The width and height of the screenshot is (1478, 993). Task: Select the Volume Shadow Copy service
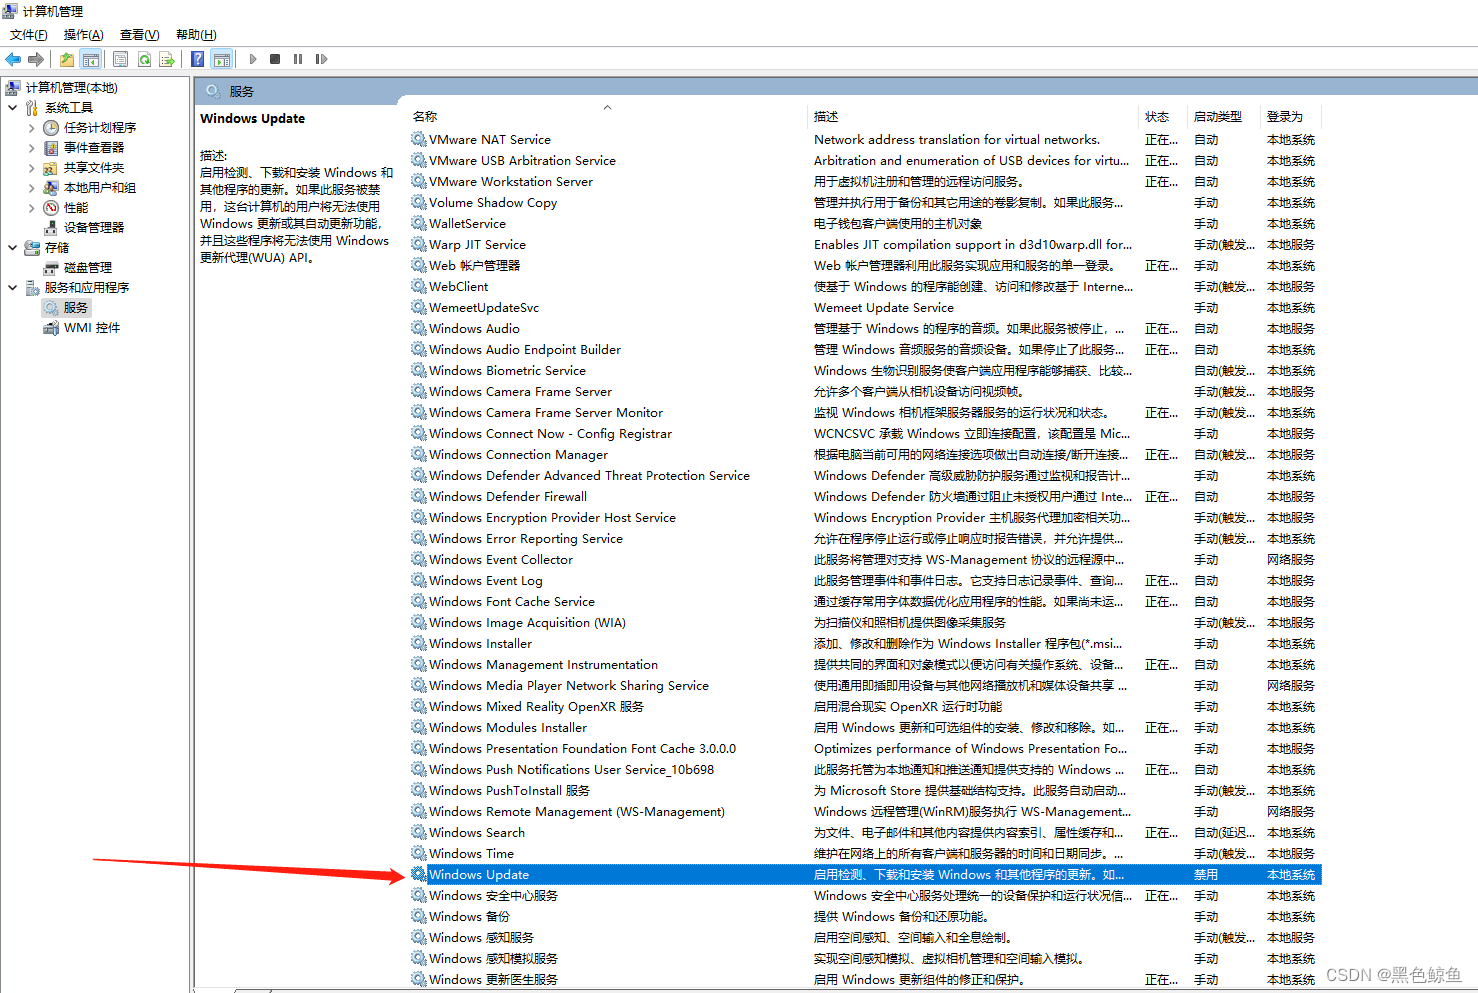point(865,203)
